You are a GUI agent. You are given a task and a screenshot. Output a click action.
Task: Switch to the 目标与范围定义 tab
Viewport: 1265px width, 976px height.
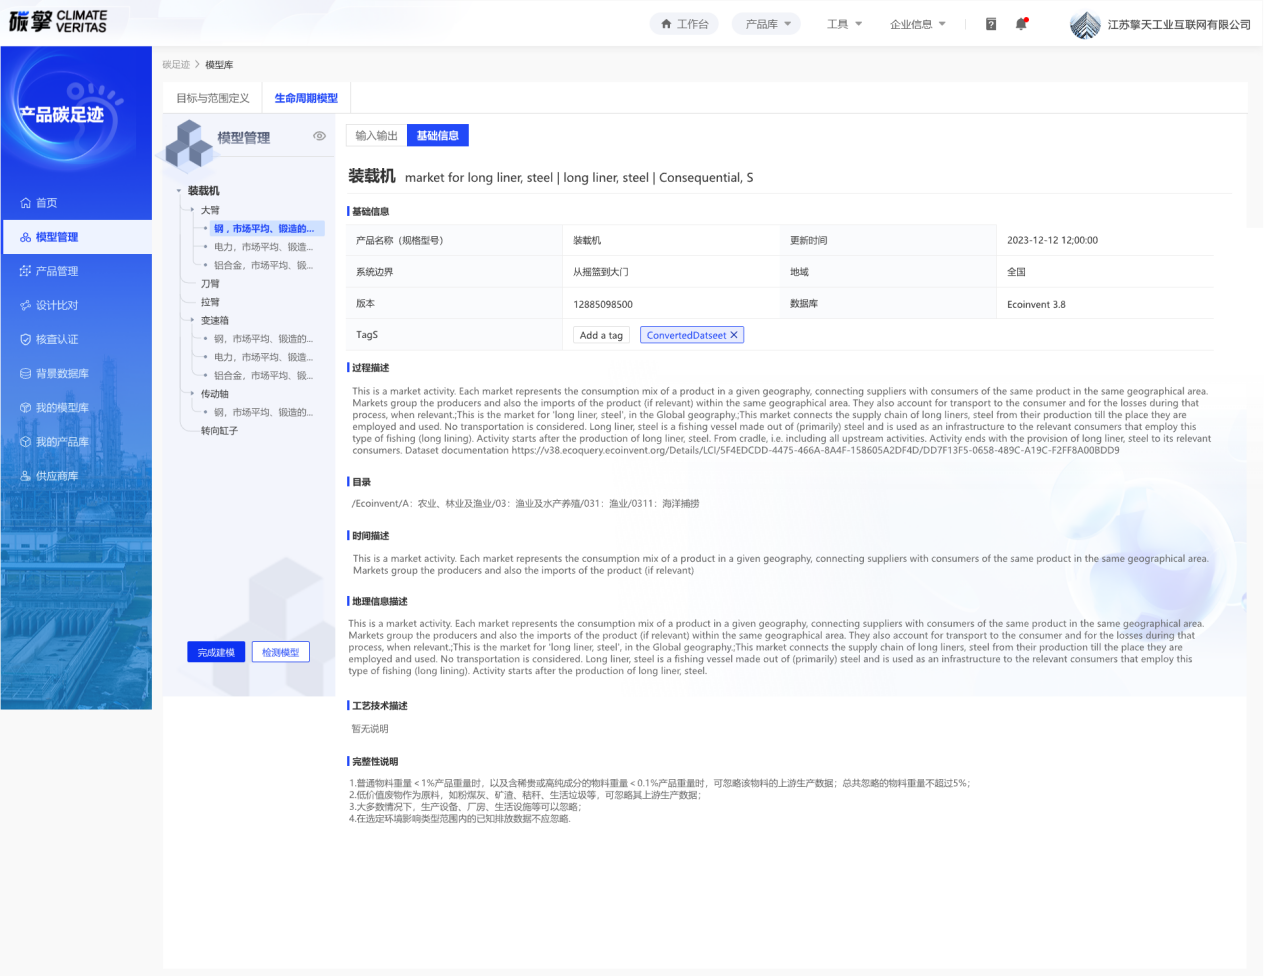point(213,98)
